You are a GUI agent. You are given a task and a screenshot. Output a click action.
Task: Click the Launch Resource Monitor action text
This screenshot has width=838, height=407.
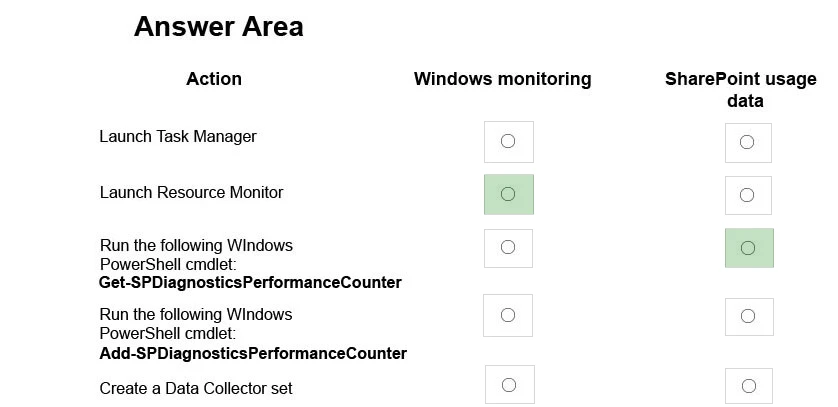[x=191, y=192]
